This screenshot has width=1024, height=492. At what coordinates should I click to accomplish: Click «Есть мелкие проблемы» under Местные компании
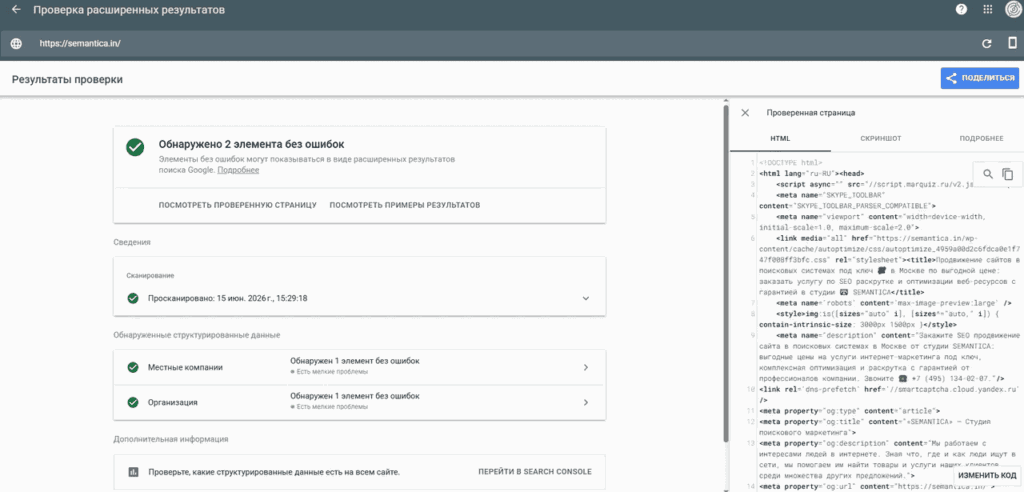click(x=332, y=372)
